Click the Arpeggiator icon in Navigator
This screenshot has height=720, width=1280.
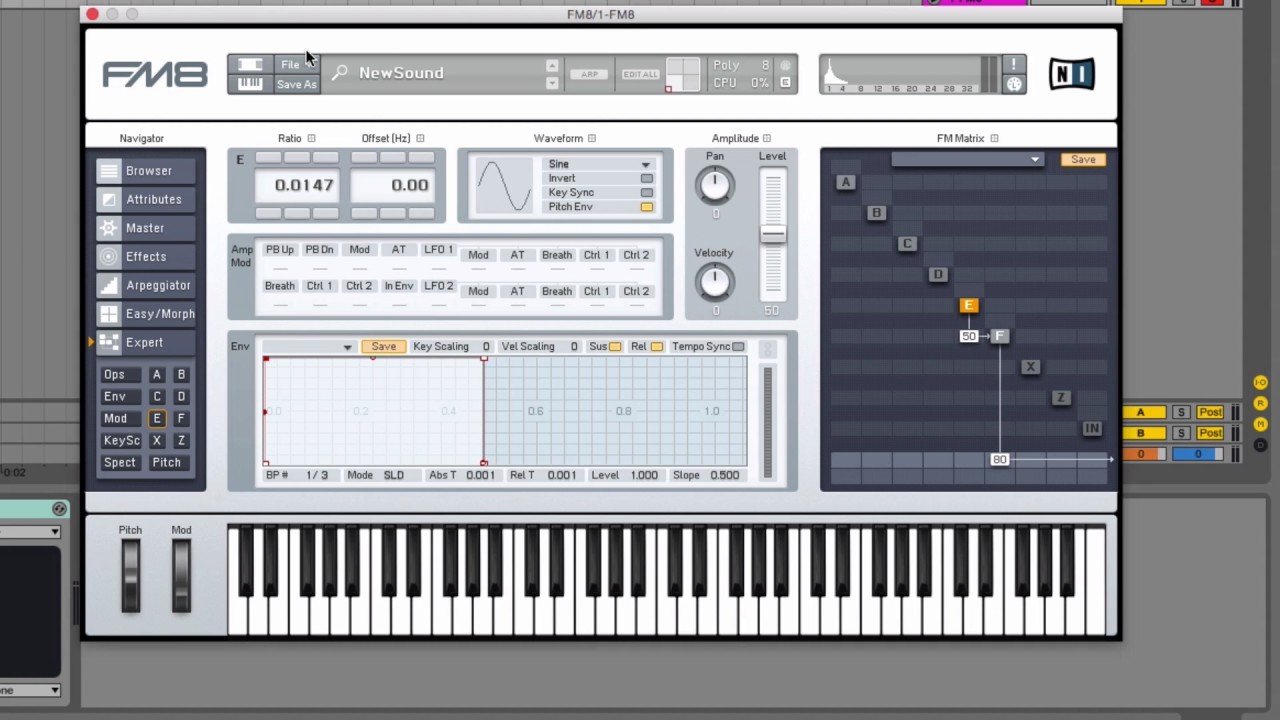(x=109, y=285)
